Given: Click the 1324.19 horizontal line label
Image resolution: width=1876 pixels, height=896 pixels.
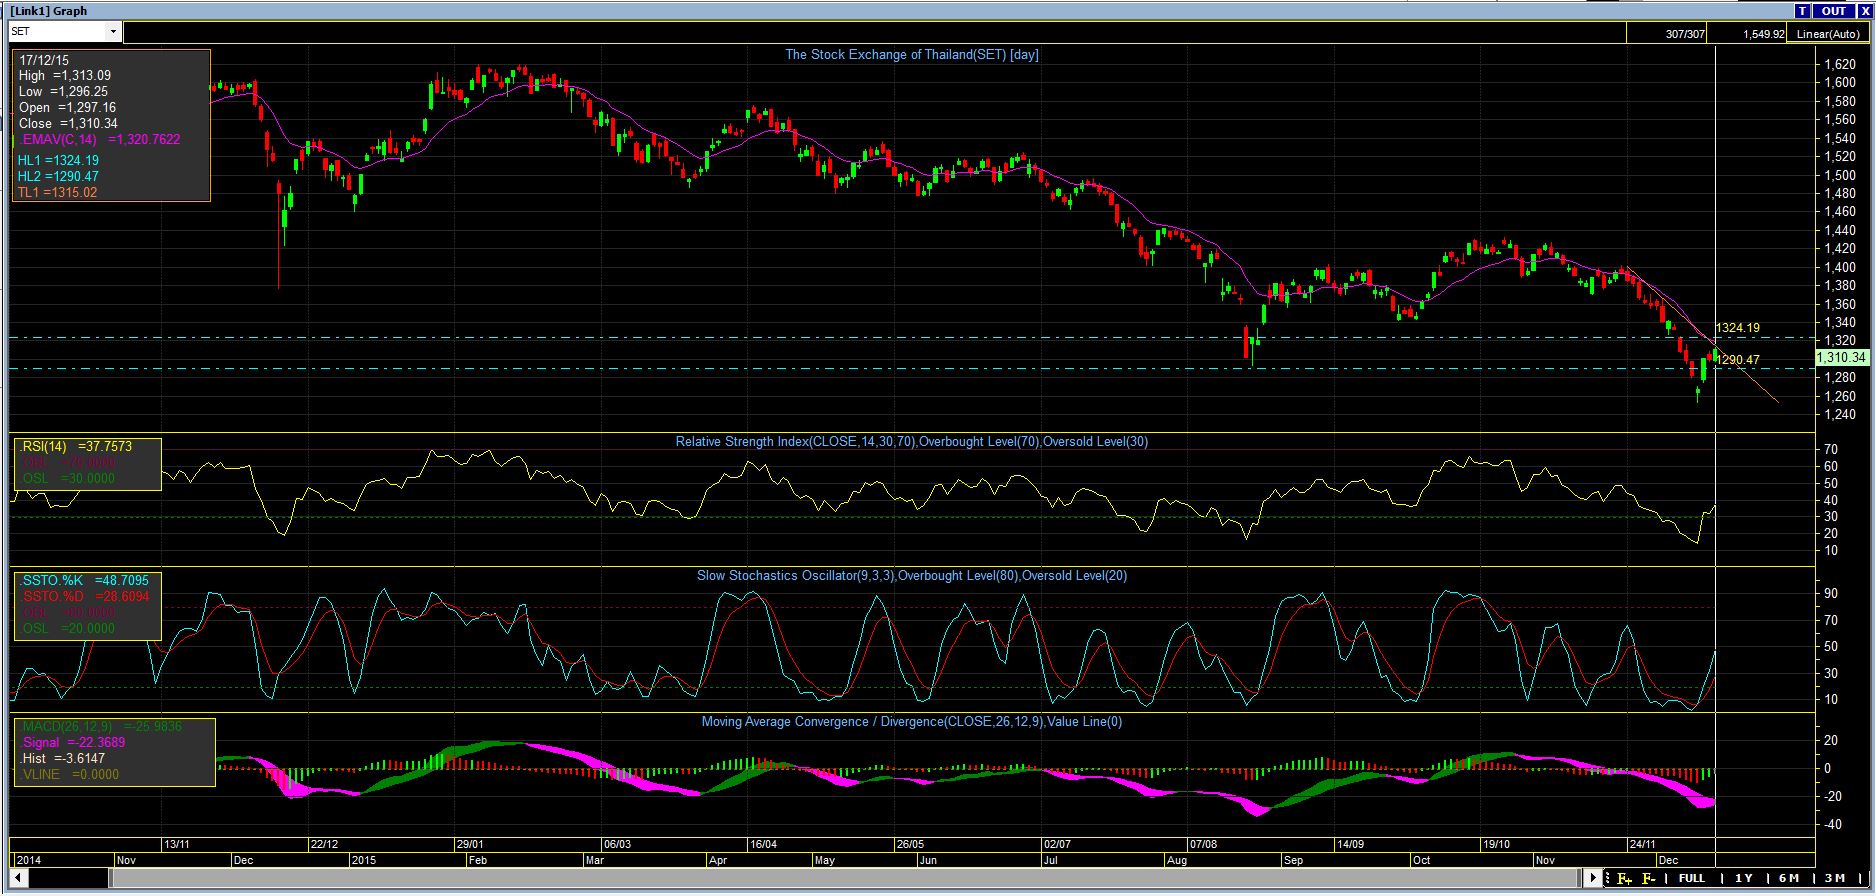Looking at the screenshot, I should (x=1737, y=328).
